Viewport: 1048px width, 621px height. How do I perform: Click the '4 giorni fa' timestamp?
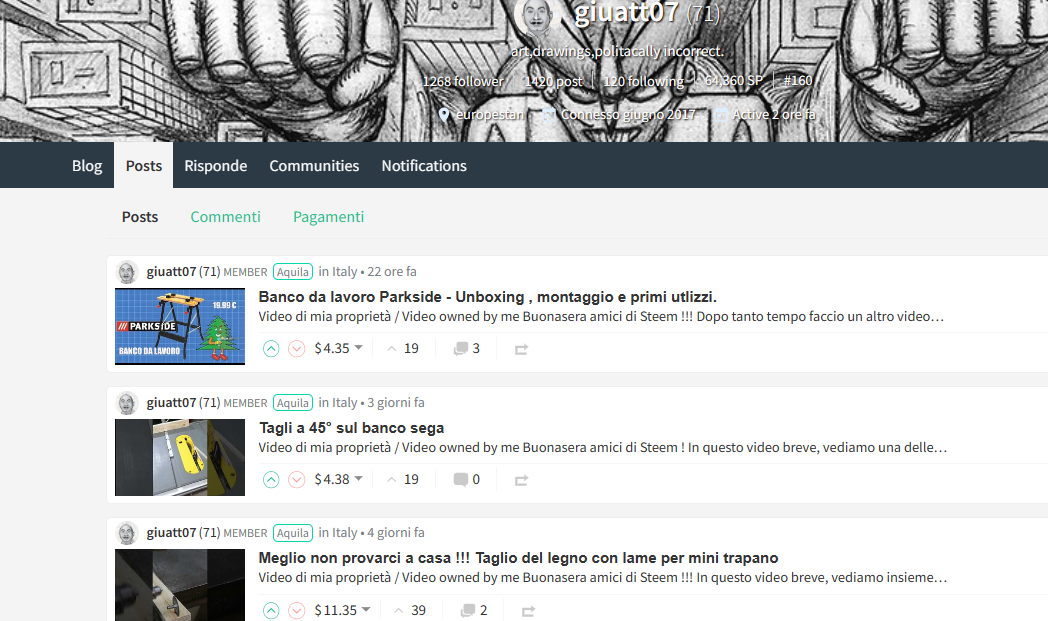(x=396, y=533)
